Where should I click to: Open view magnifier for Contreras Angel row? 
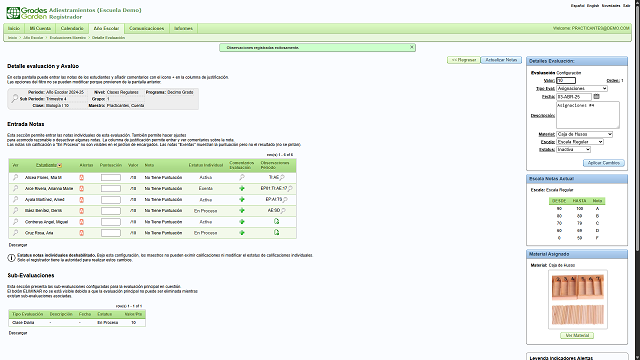pyautogui.click(x=15, y=222)
